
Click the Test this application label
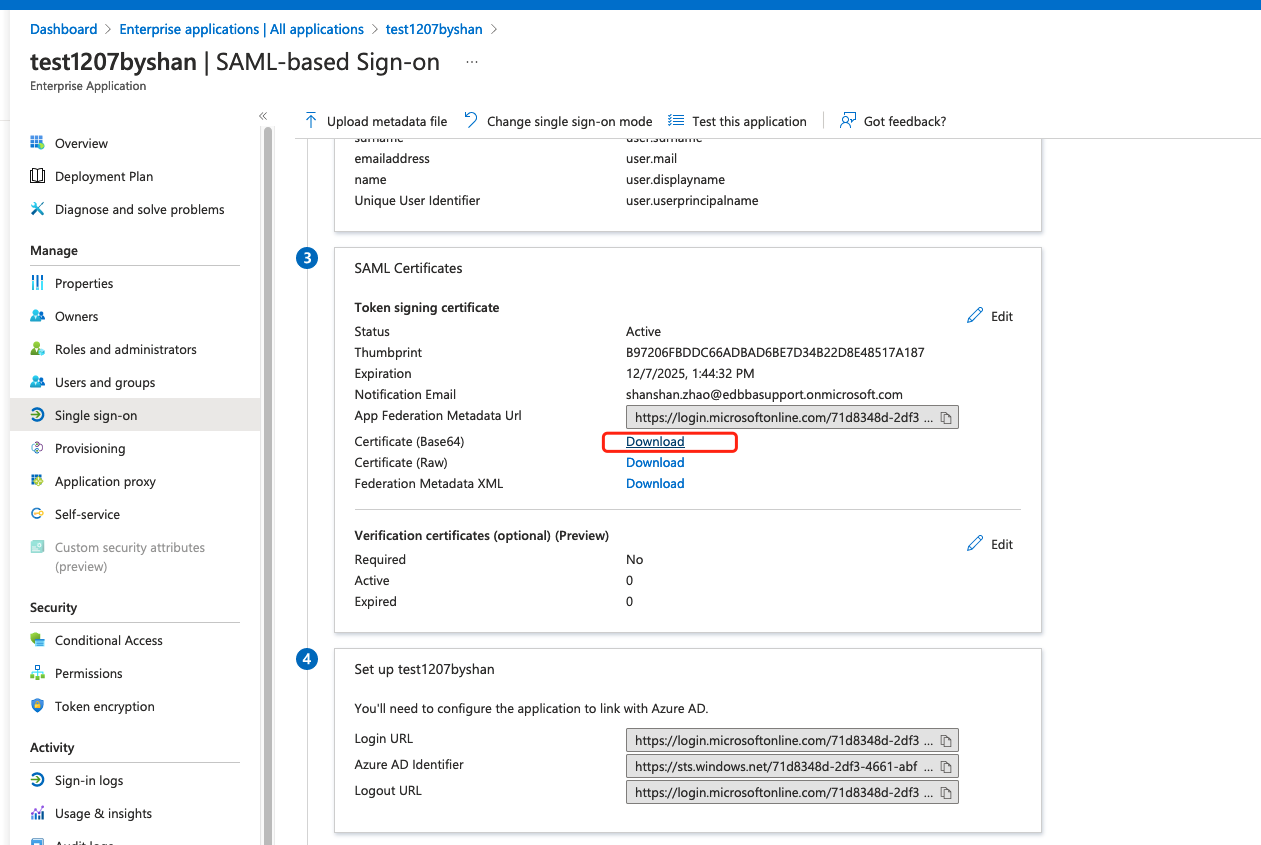(749, 121)
